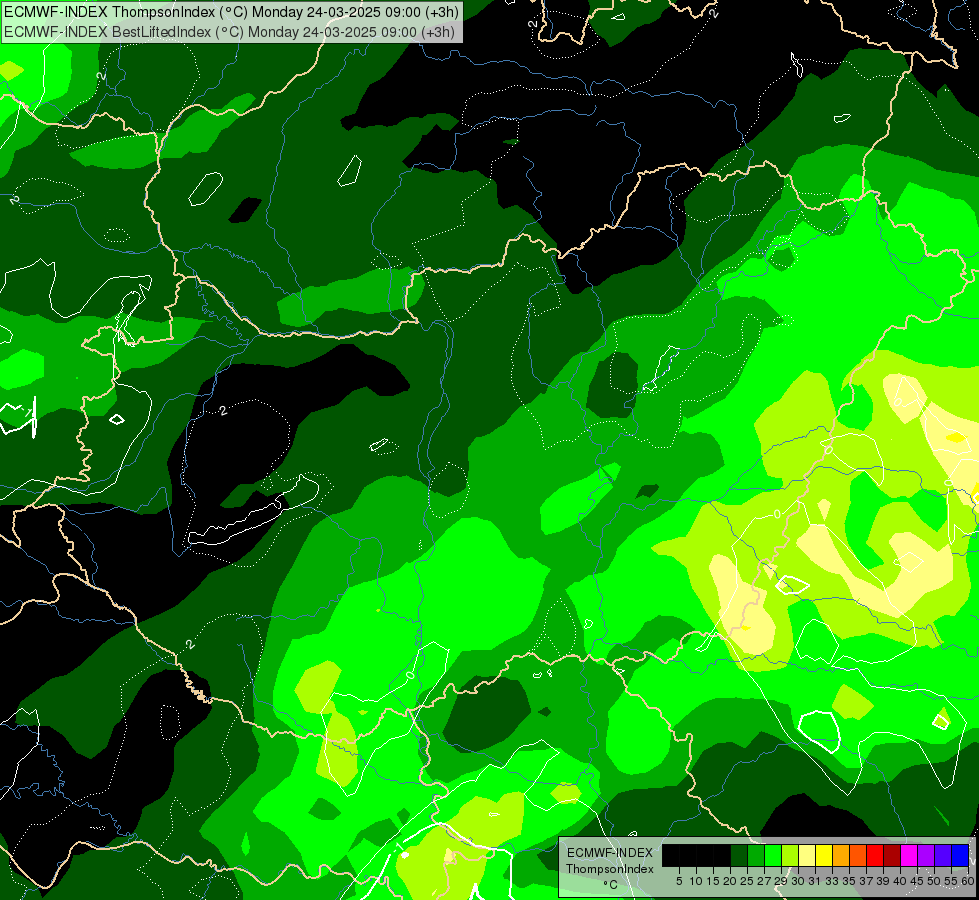979x900 pixels.
Task: Click the legend tick value "27"
Action: [764, 881]
